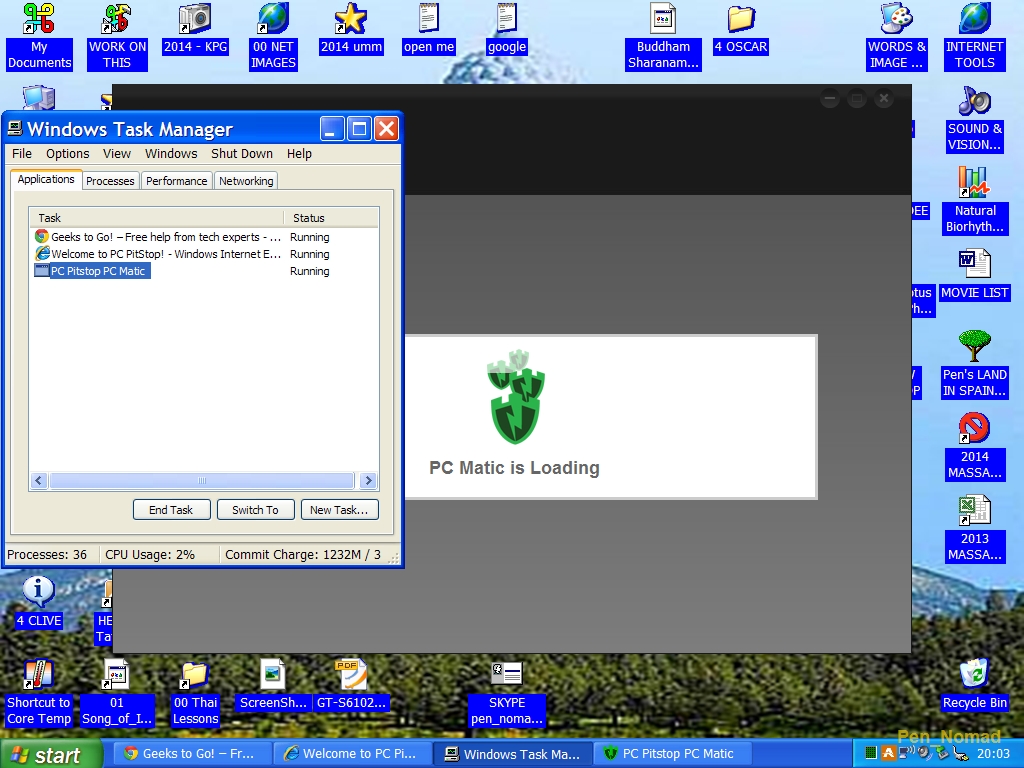Click the Switch To button
This screenshot has height=768, width=1024.
[255, 510]
